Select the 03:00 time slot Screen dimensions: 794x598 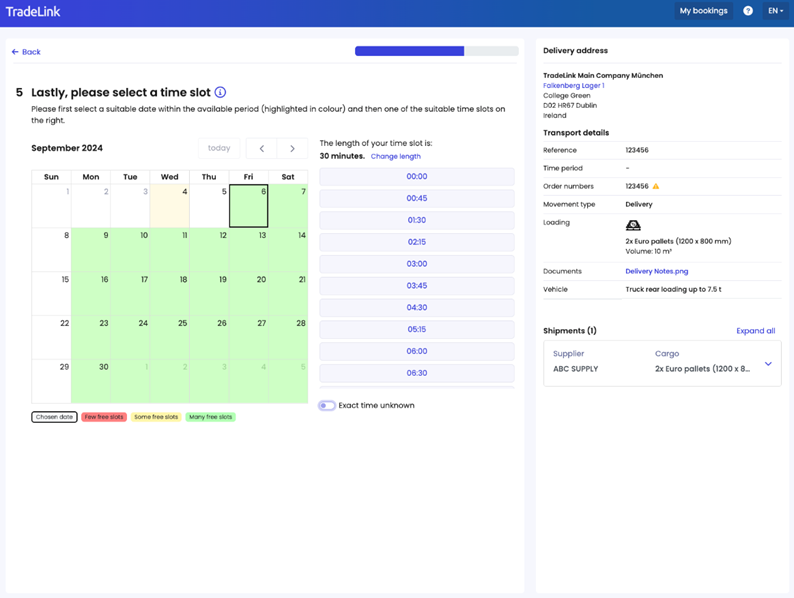417,264
